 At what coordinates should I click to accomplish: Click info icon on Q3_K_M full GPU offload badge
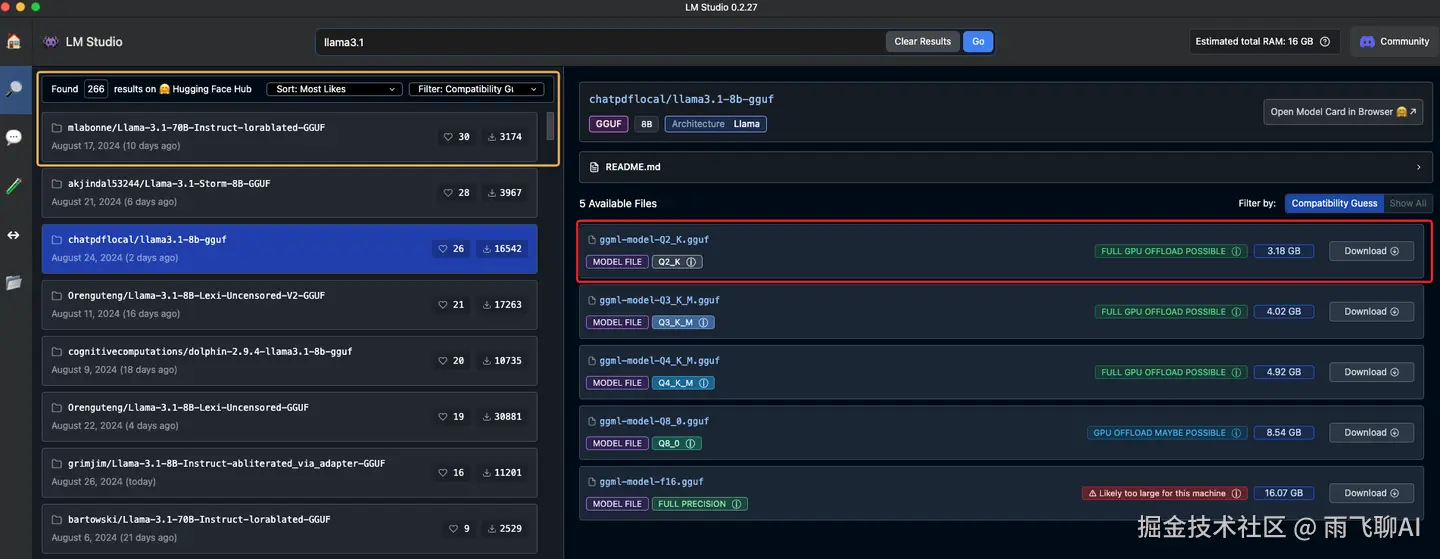pyautogui.click(x=1237, y=312)
